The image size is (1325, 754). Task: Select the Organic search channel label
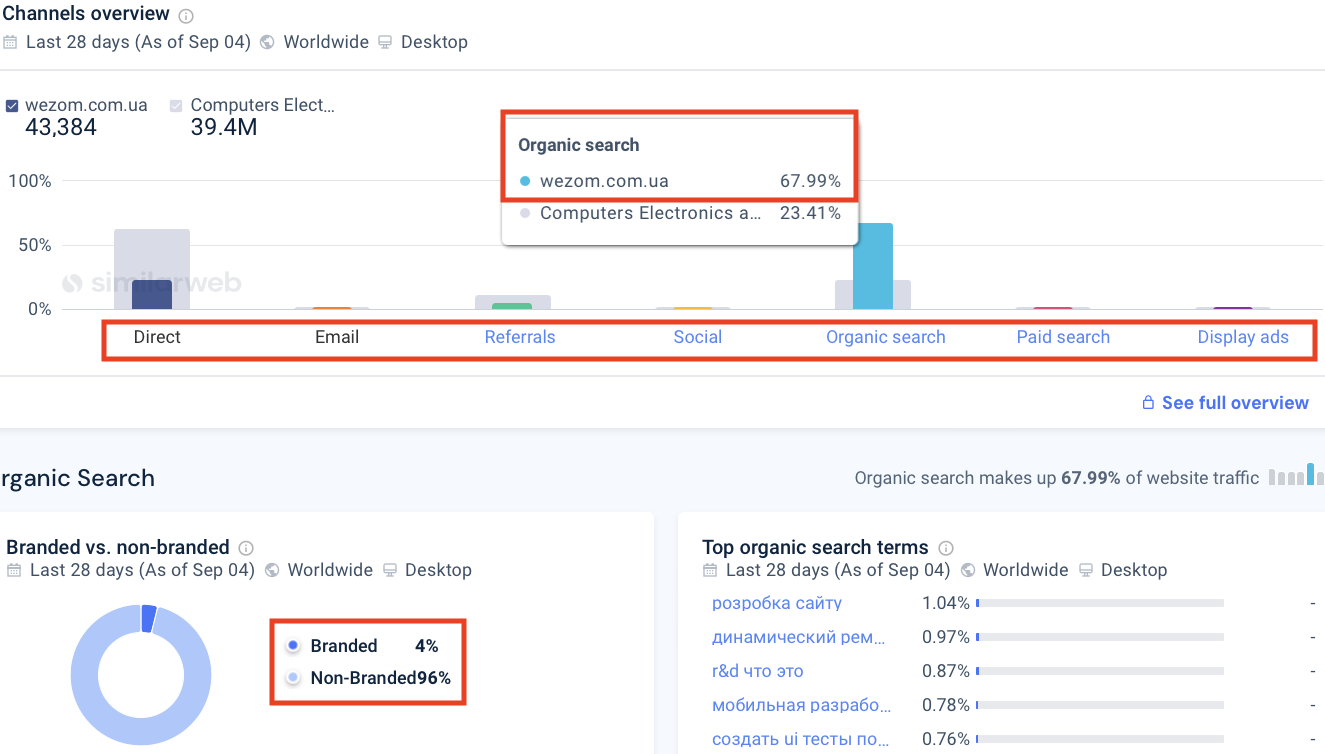(885, 337)
